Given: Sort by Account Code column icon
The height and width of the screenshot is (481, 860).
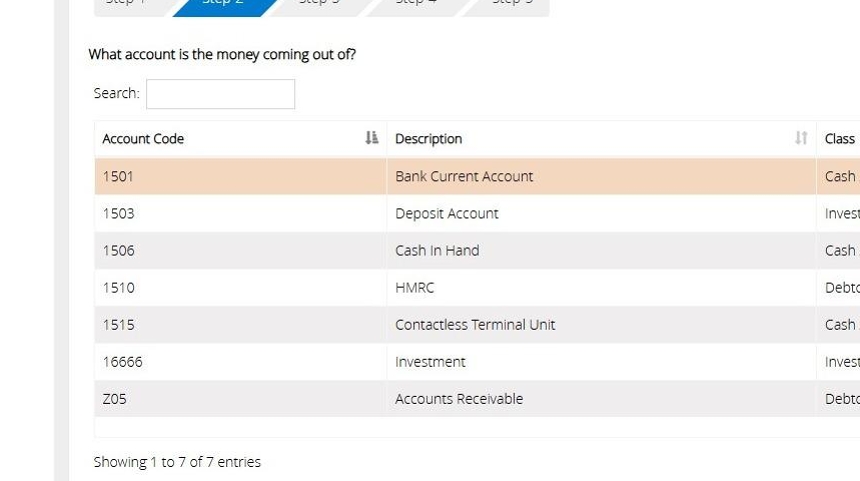Looking at the screenshot, I should (x=372, y=138).
